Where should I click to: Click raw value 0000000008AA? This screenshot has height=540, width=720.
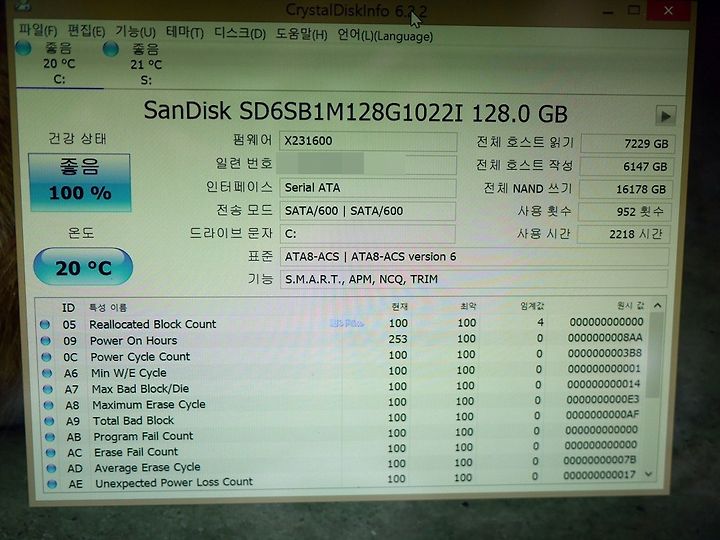click(x=605, y=338)
